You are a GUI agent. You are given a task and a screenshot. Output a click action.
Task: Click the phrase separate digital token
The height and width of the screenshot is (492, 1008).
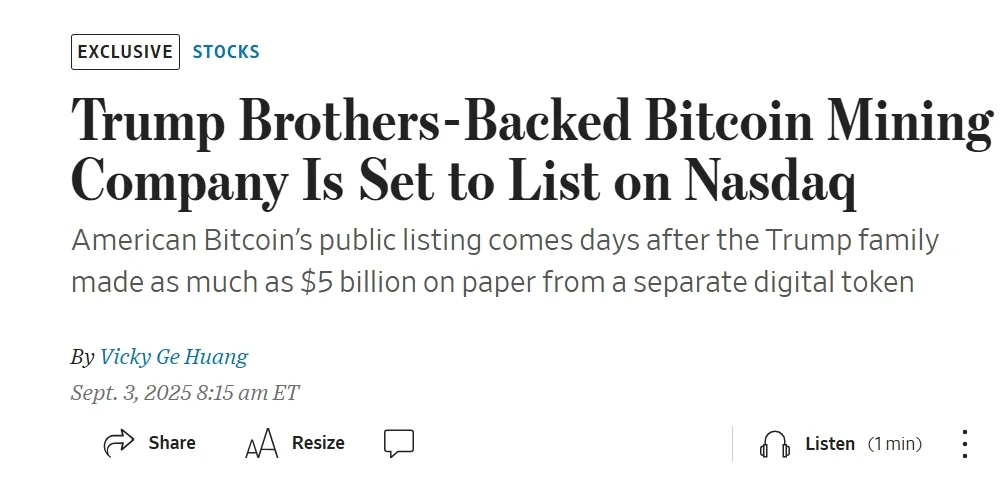[x=773, y=283]
